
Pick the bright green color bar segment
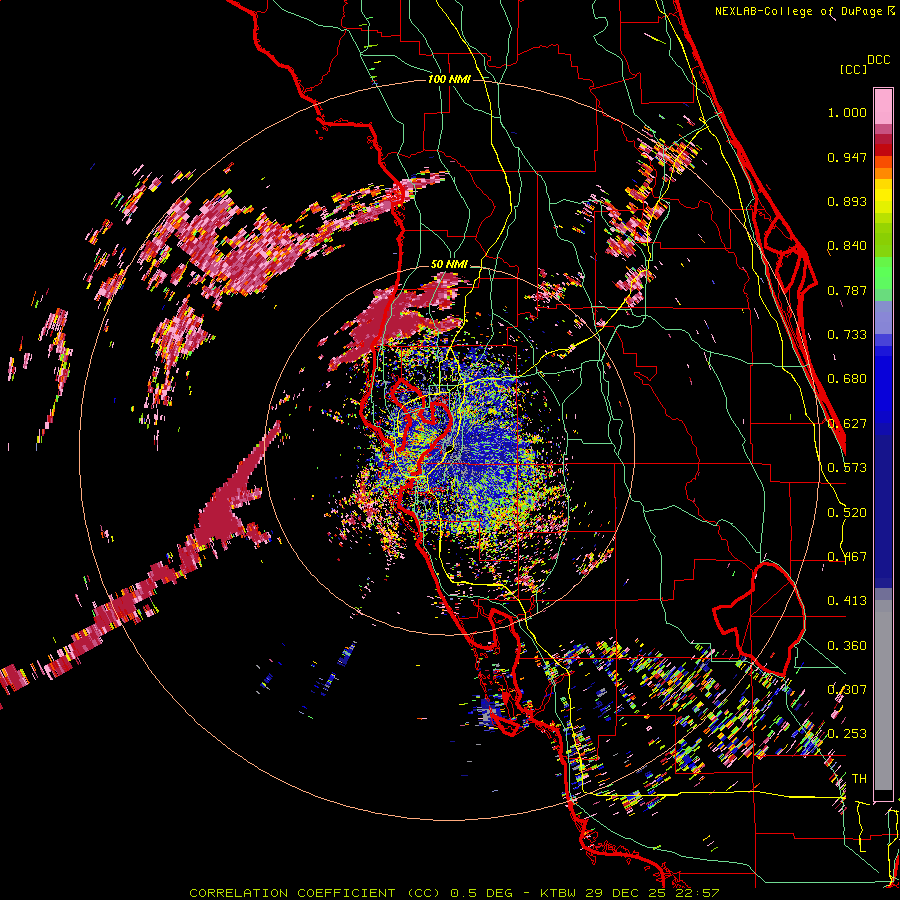pyautogui.click(x=883, y=273)
